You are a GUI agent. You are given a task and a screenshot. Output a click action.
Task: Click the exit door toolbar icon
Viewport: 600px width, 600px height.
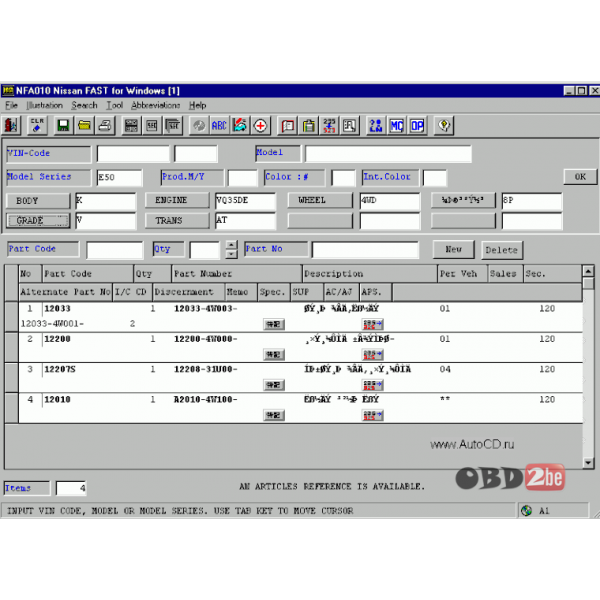point(11,125)
